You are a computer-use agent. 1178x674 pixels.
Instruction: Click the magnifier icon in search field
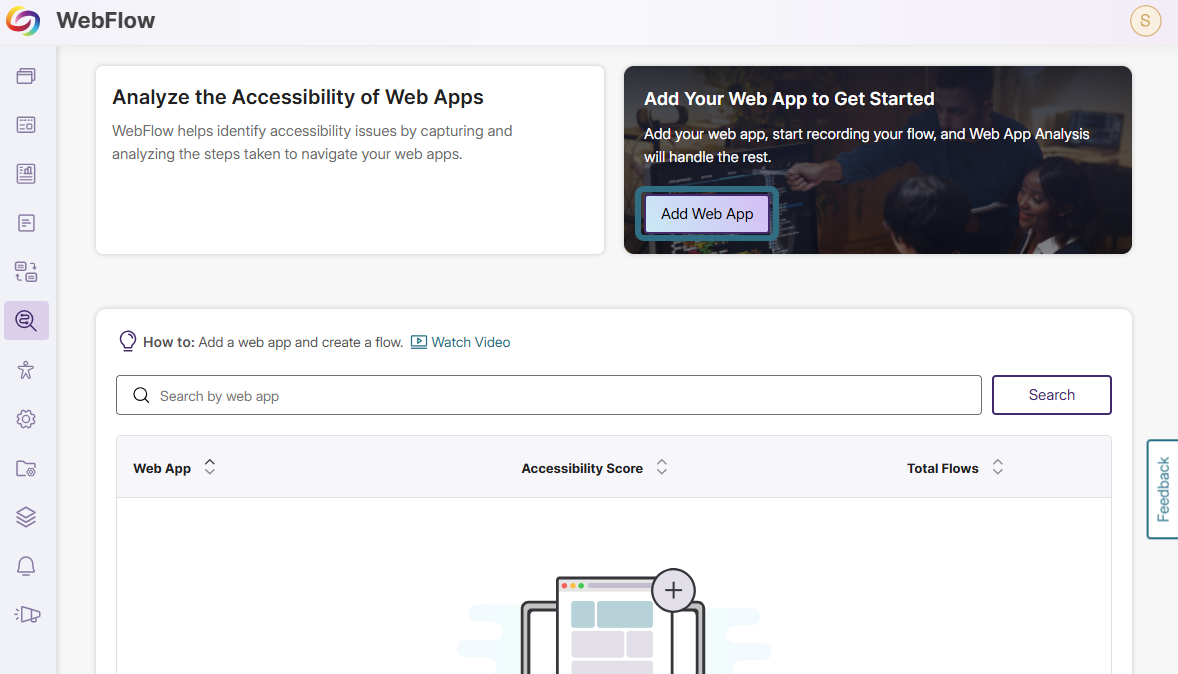pyautogui.click(x=141, y=395)
